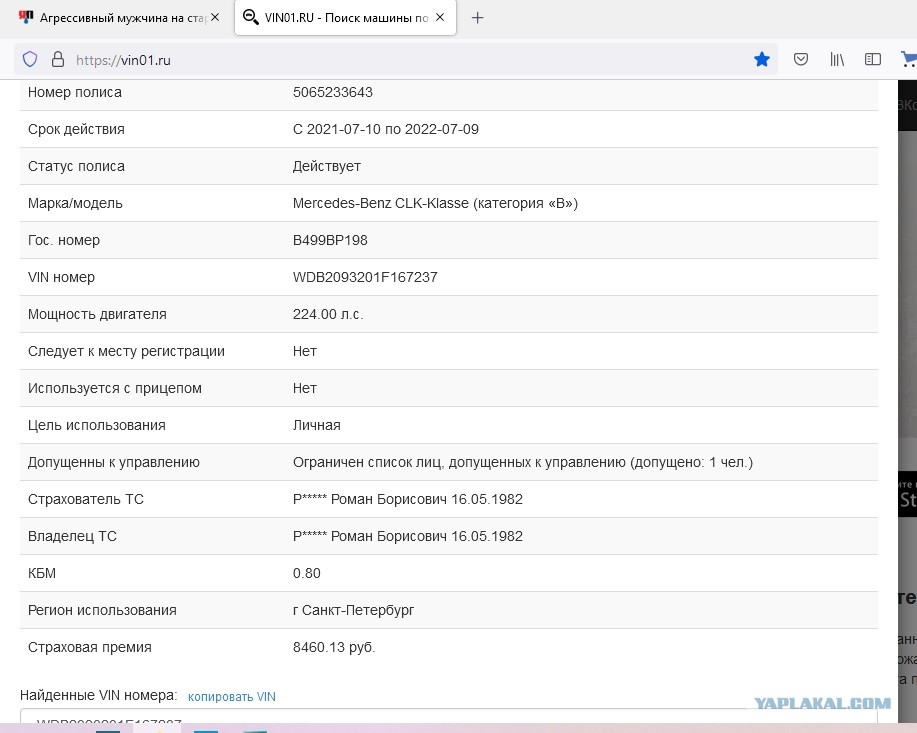The height and width of the screenshot is (733, 917).
Task: Select the VIN01.RU tab
Action: (x=345, y=18)
